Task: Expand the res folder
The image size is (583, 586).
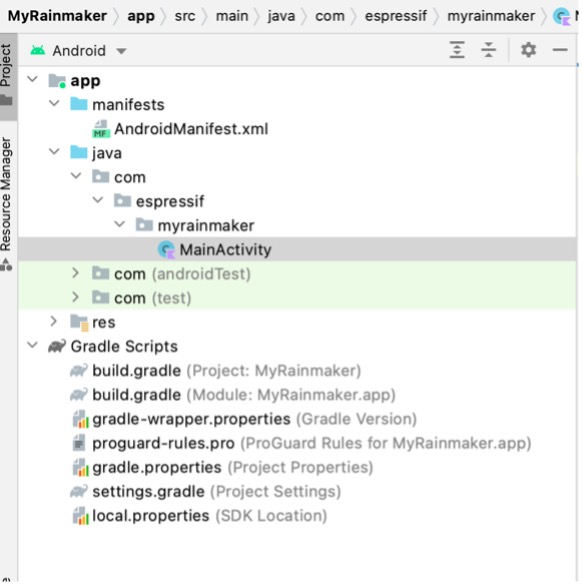Action: point(54,321)
